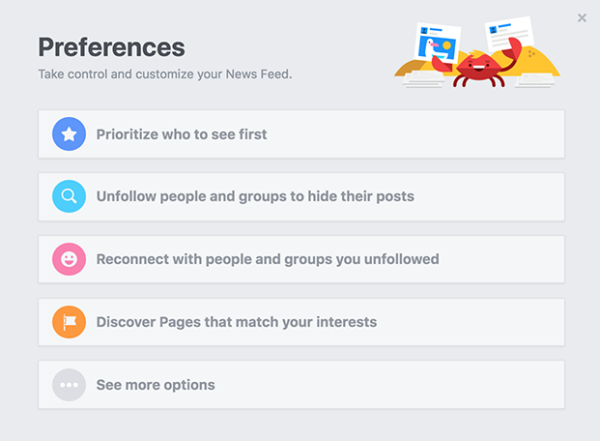
Task: Click the photo post card held by crab
Action: click(437, 43)
